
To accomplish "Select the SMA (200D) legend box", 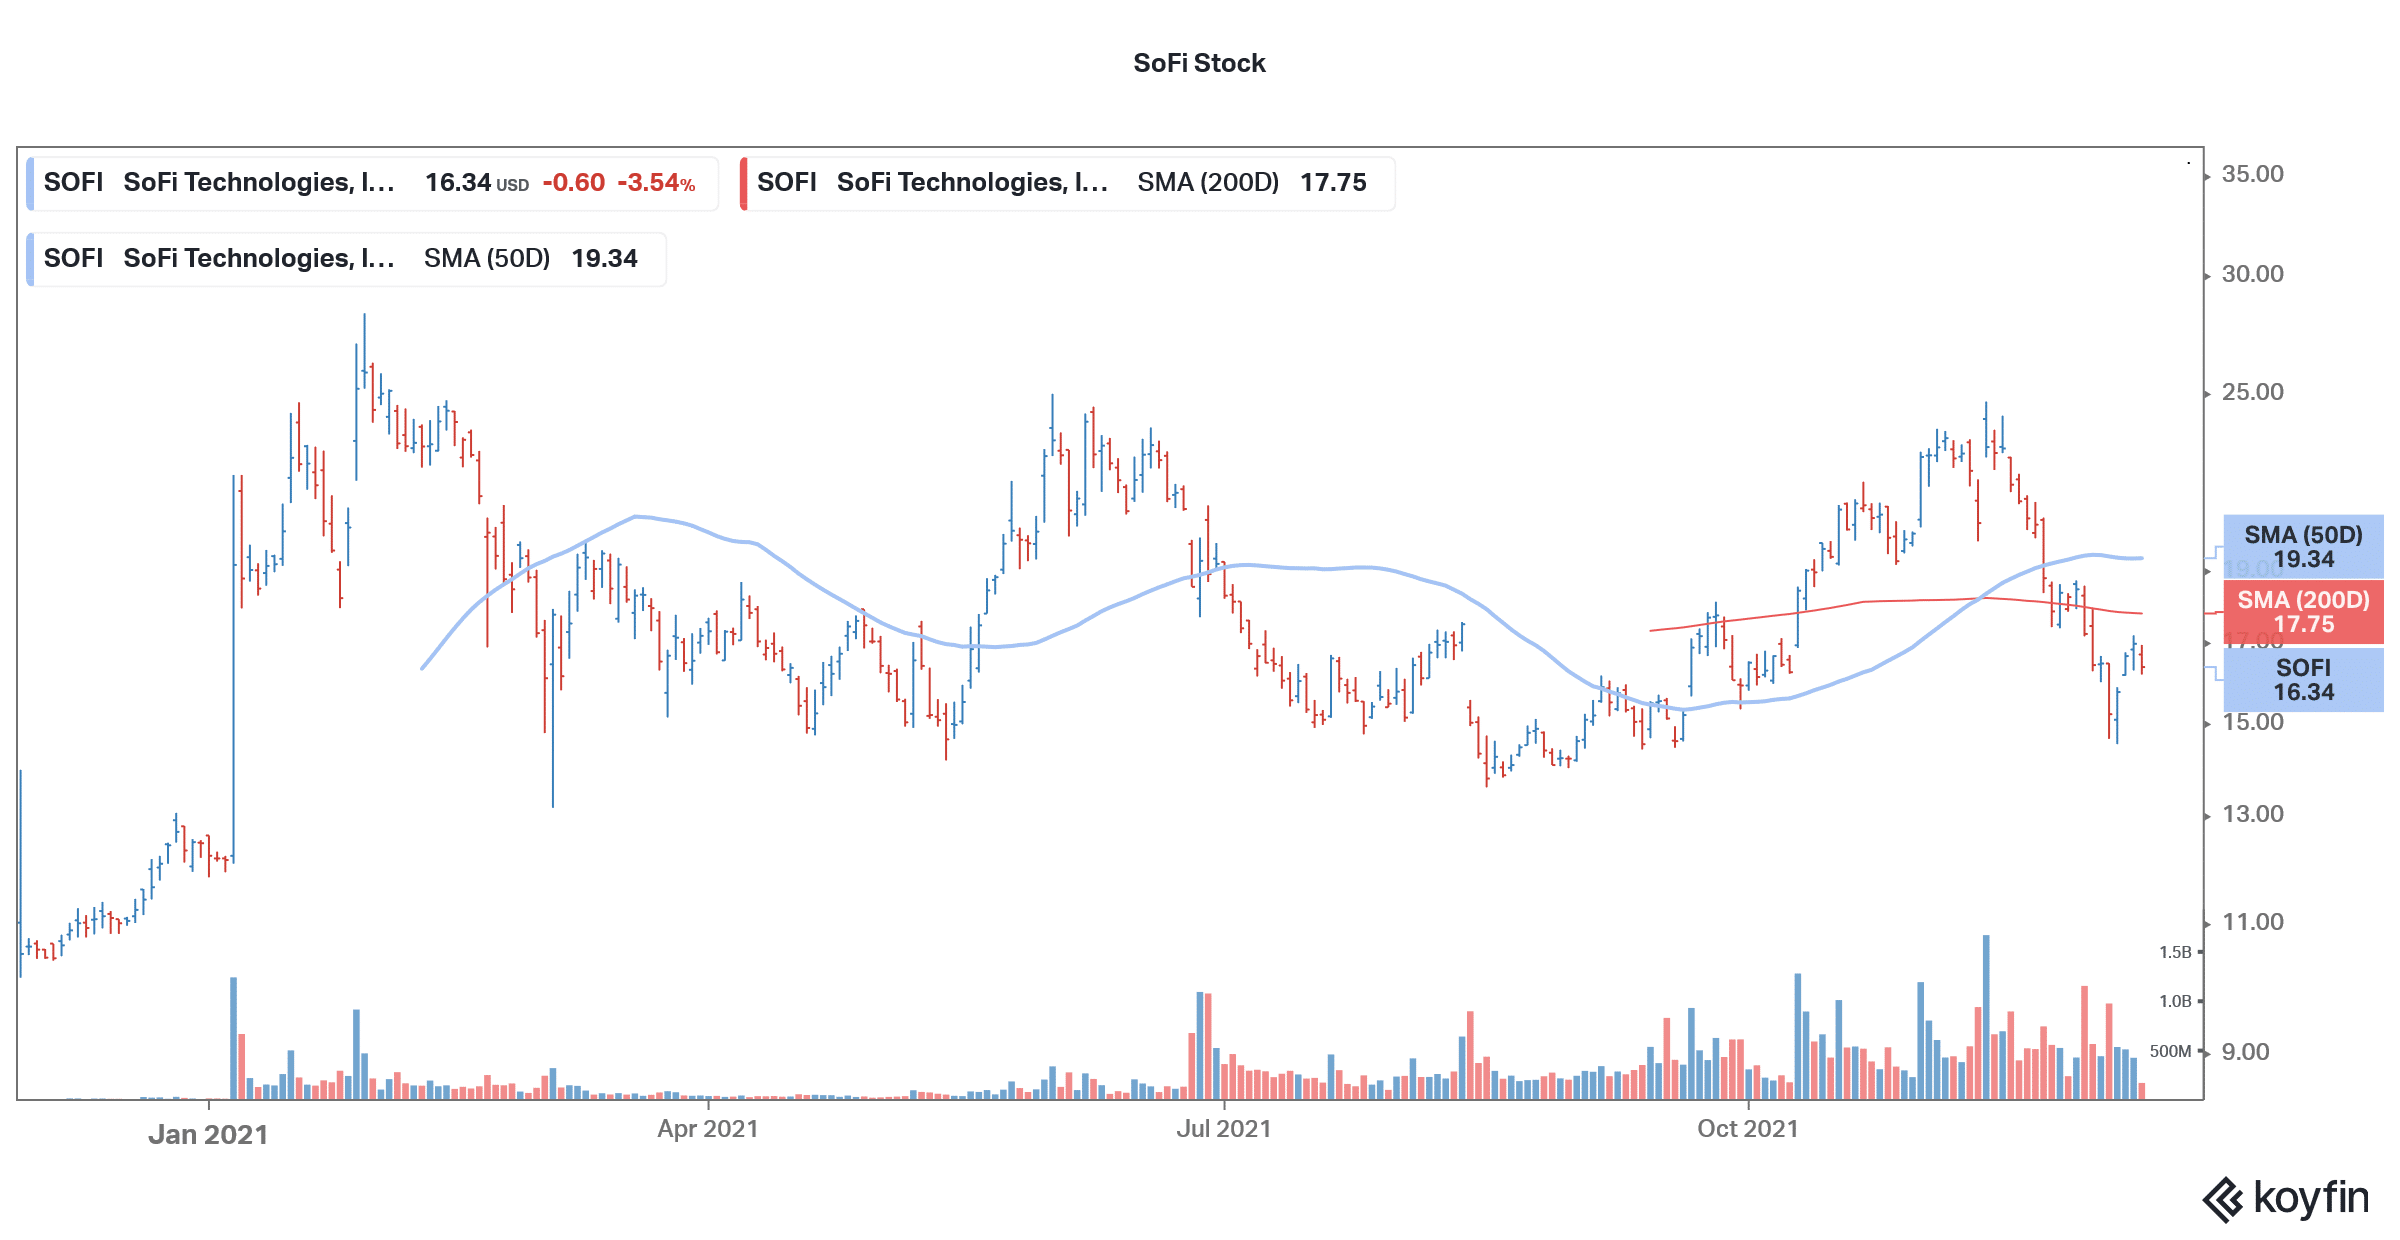I will 1067,183.
